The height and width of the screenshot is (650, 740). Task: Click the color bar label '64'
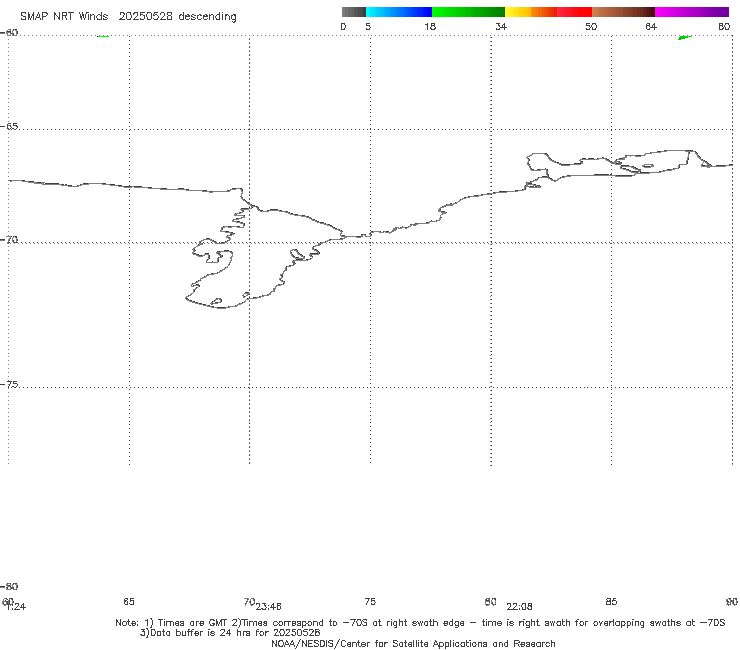651,26
